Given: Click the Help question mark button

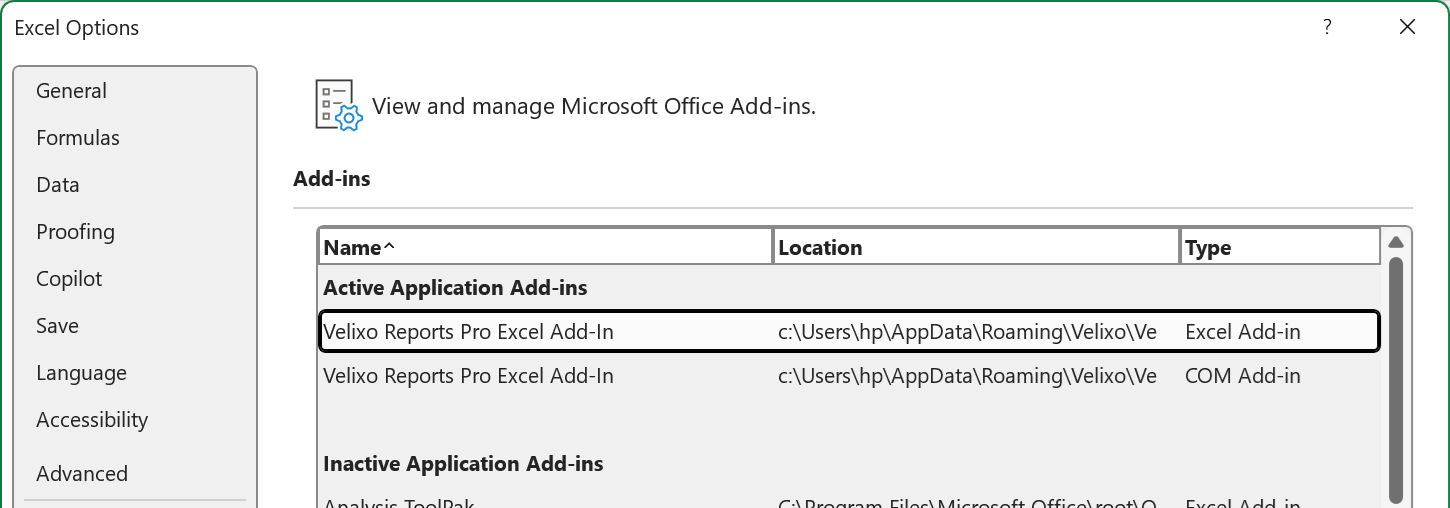Looking at the screenshot, I should 1327,28.
